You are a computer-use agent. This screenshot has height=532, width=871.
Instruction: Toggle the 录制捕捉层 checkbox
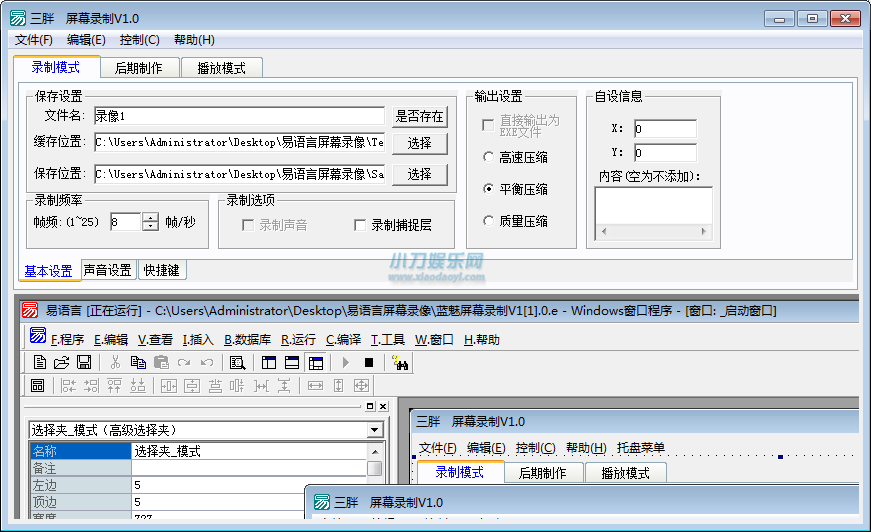[x=360, y=225]
